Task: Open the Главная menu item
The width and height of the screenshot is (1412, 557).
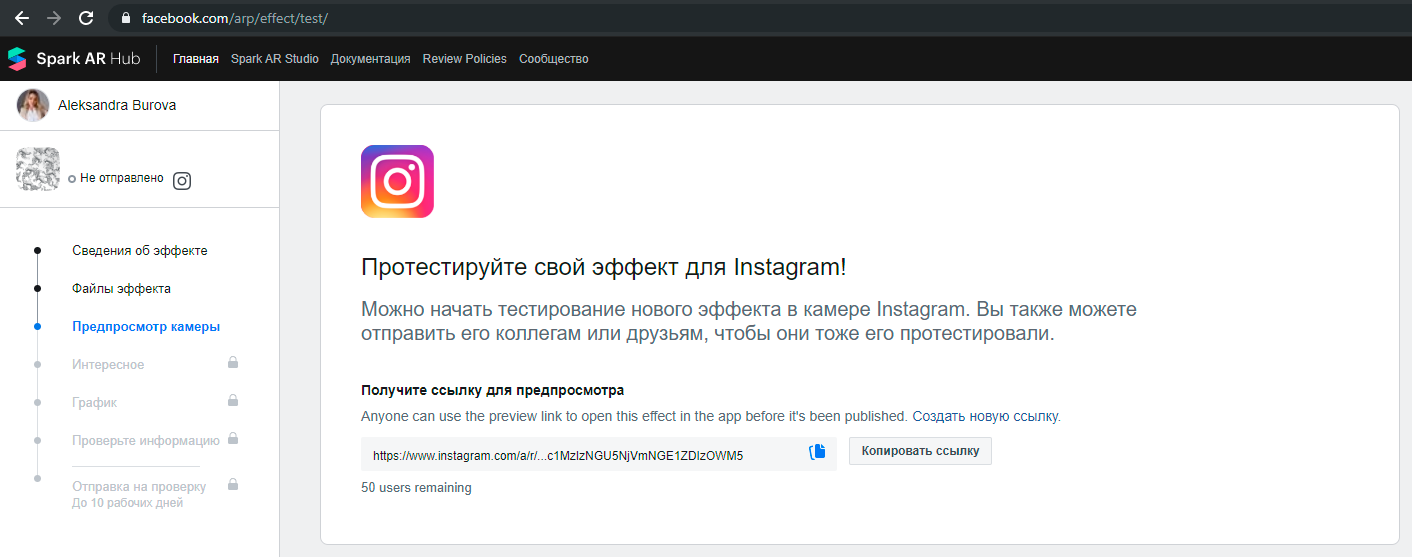Action: 195,59
